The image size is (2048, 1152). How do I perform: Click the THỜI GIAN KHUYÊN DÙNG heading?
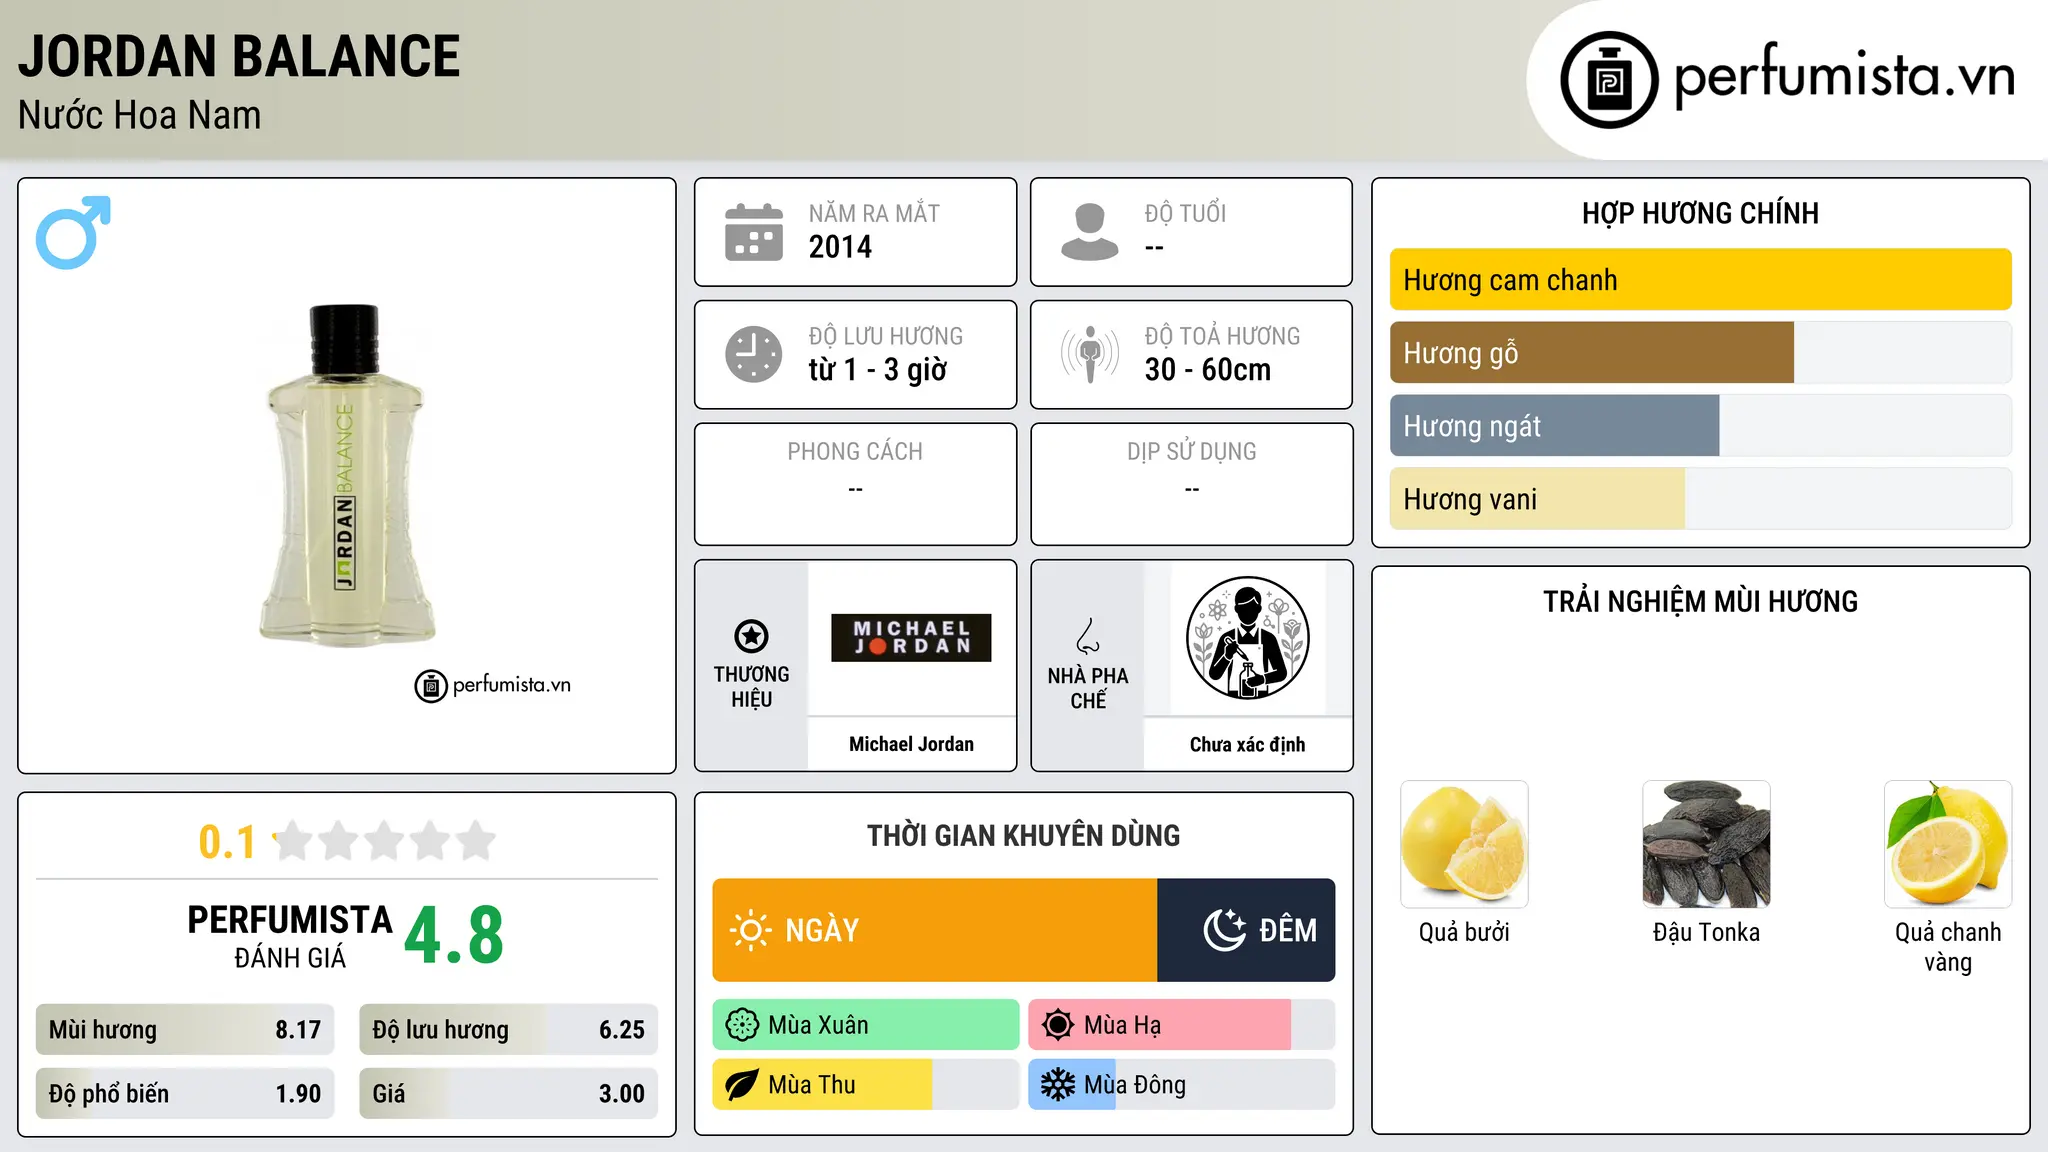click(1023, 835)
